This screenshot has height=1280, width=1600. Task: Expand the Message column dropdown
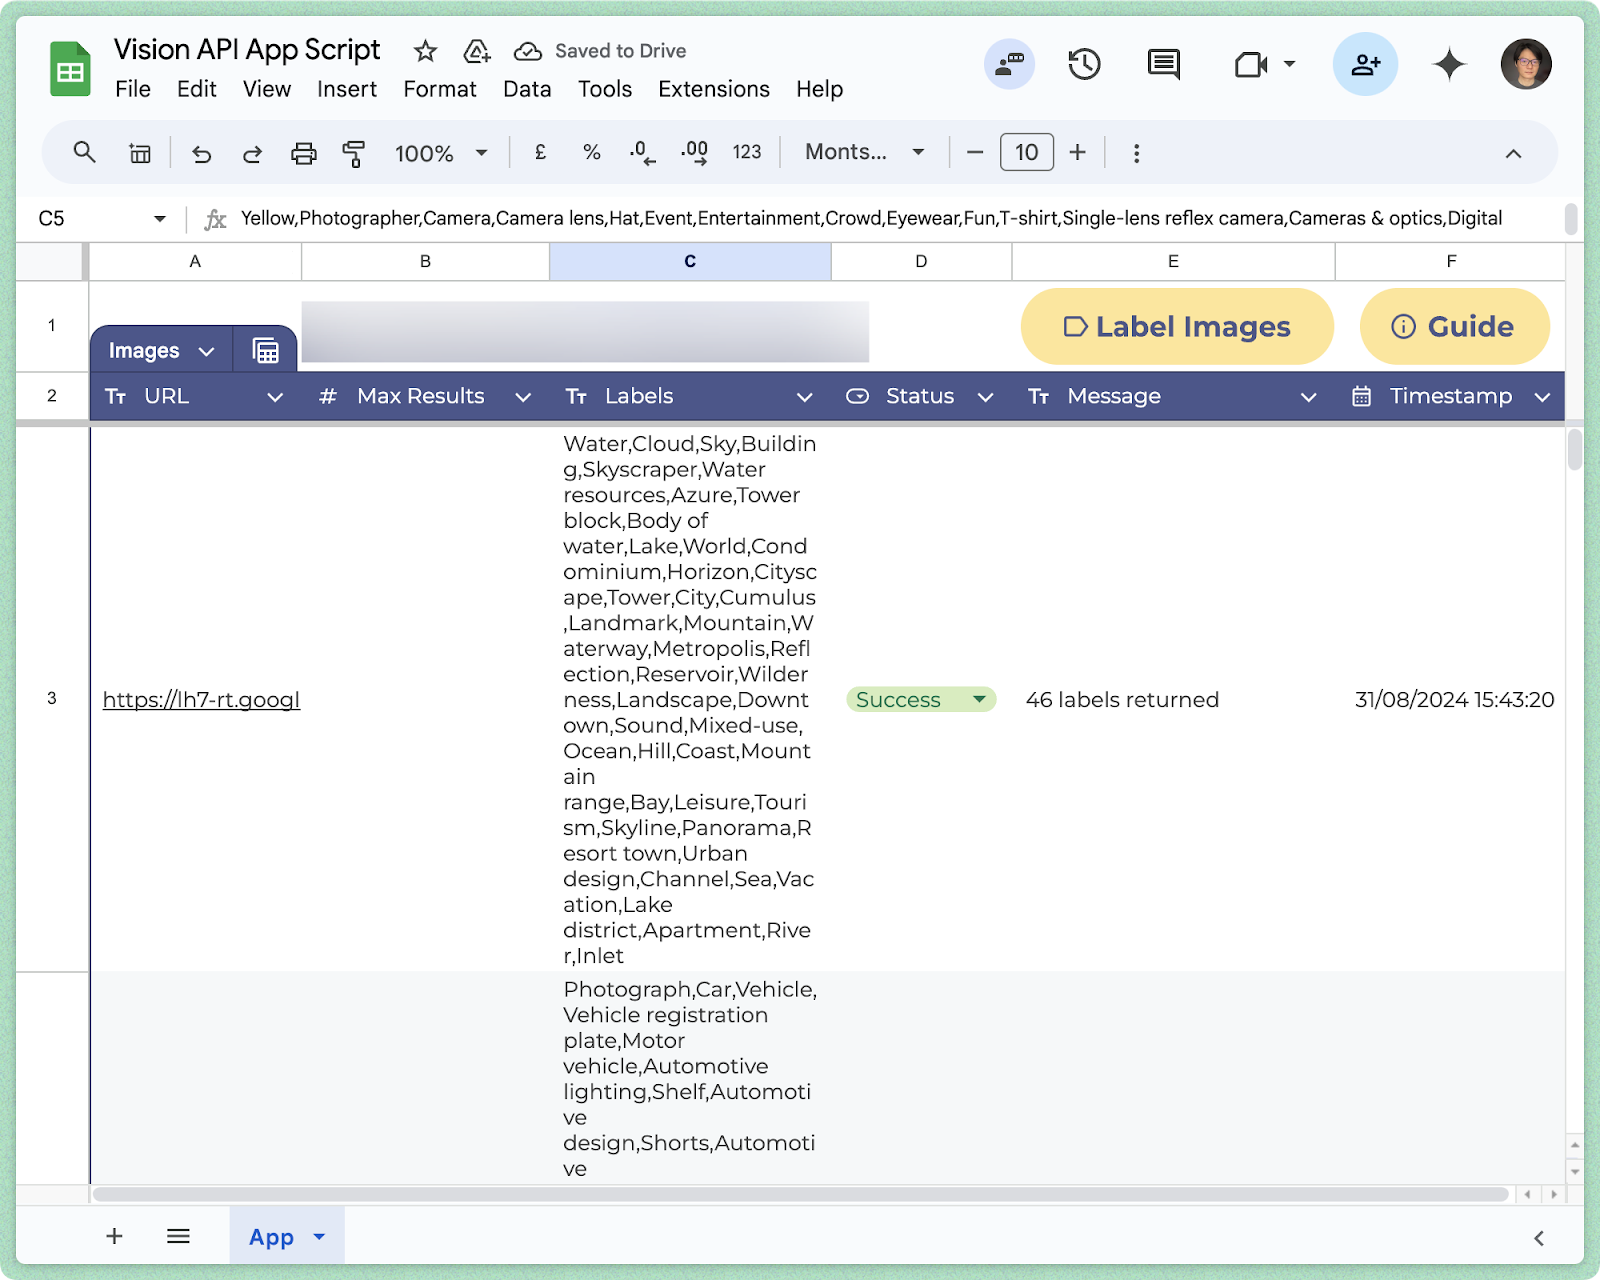coord(1308,397)
